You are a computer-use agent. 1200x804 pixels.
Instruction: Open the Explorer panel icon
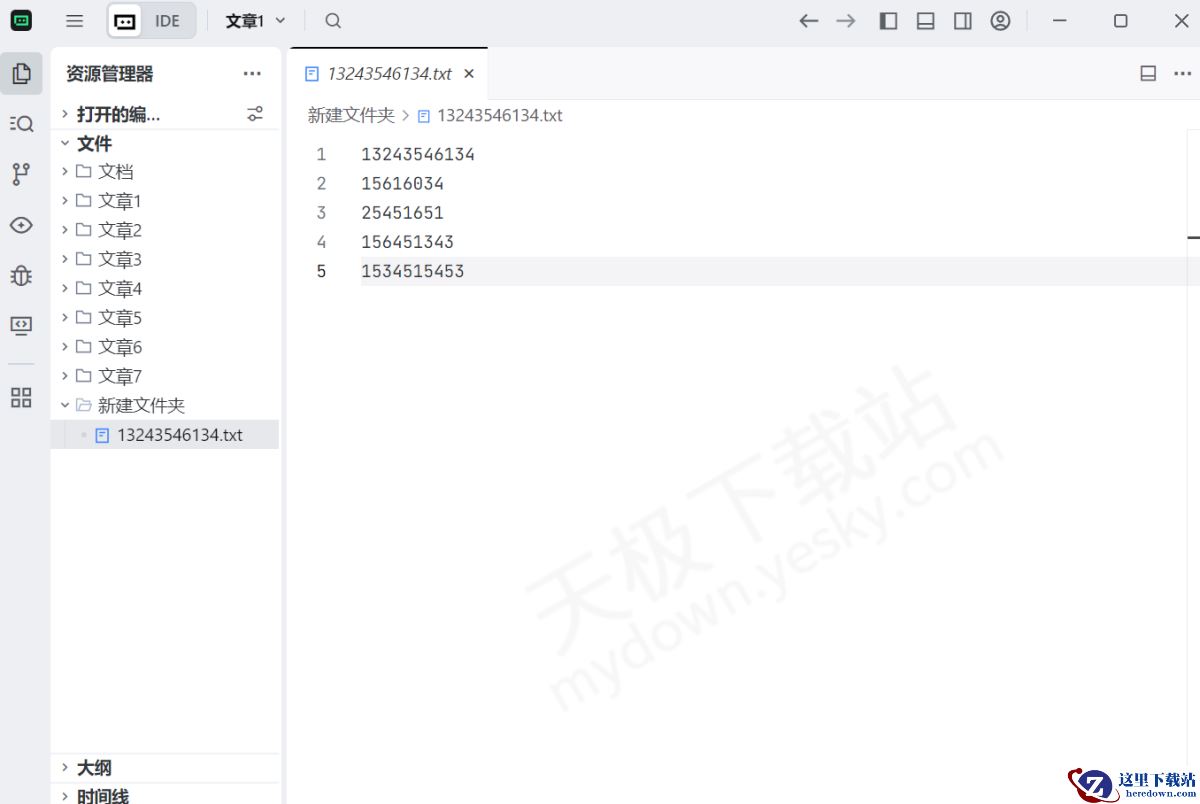click(21, 72)
